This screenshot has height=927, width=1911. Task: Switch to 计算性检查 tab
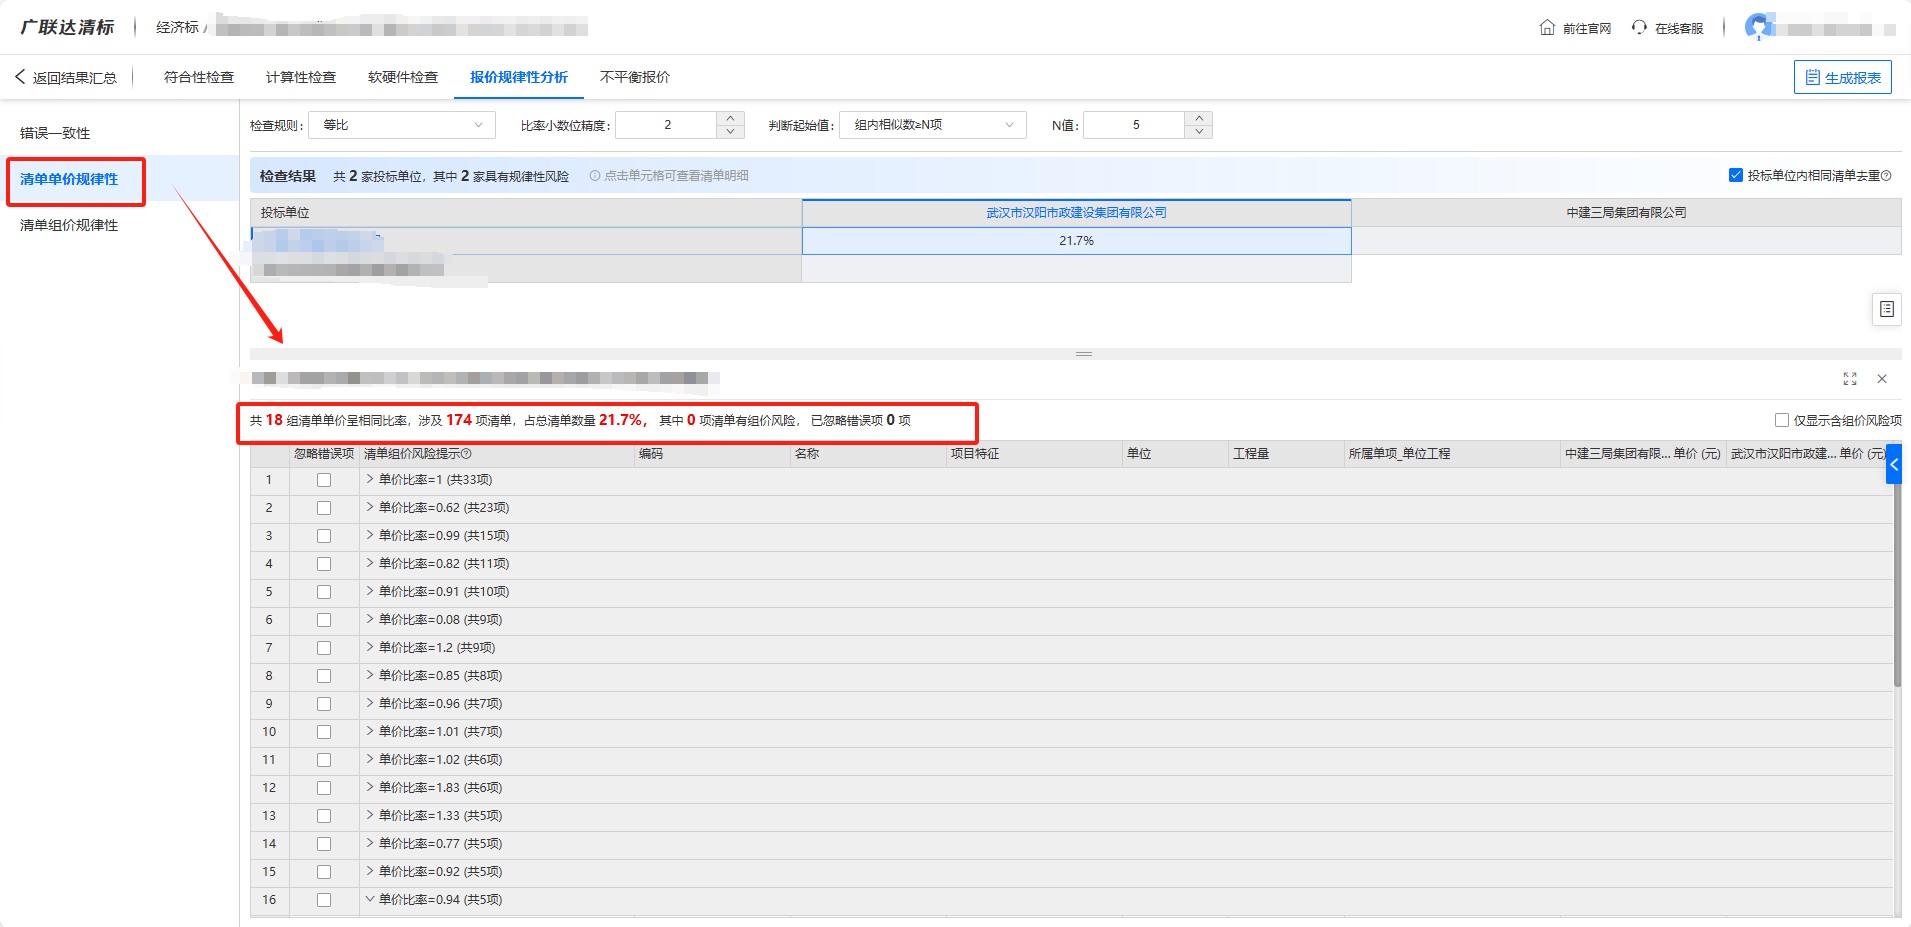[x=301, y=77]
